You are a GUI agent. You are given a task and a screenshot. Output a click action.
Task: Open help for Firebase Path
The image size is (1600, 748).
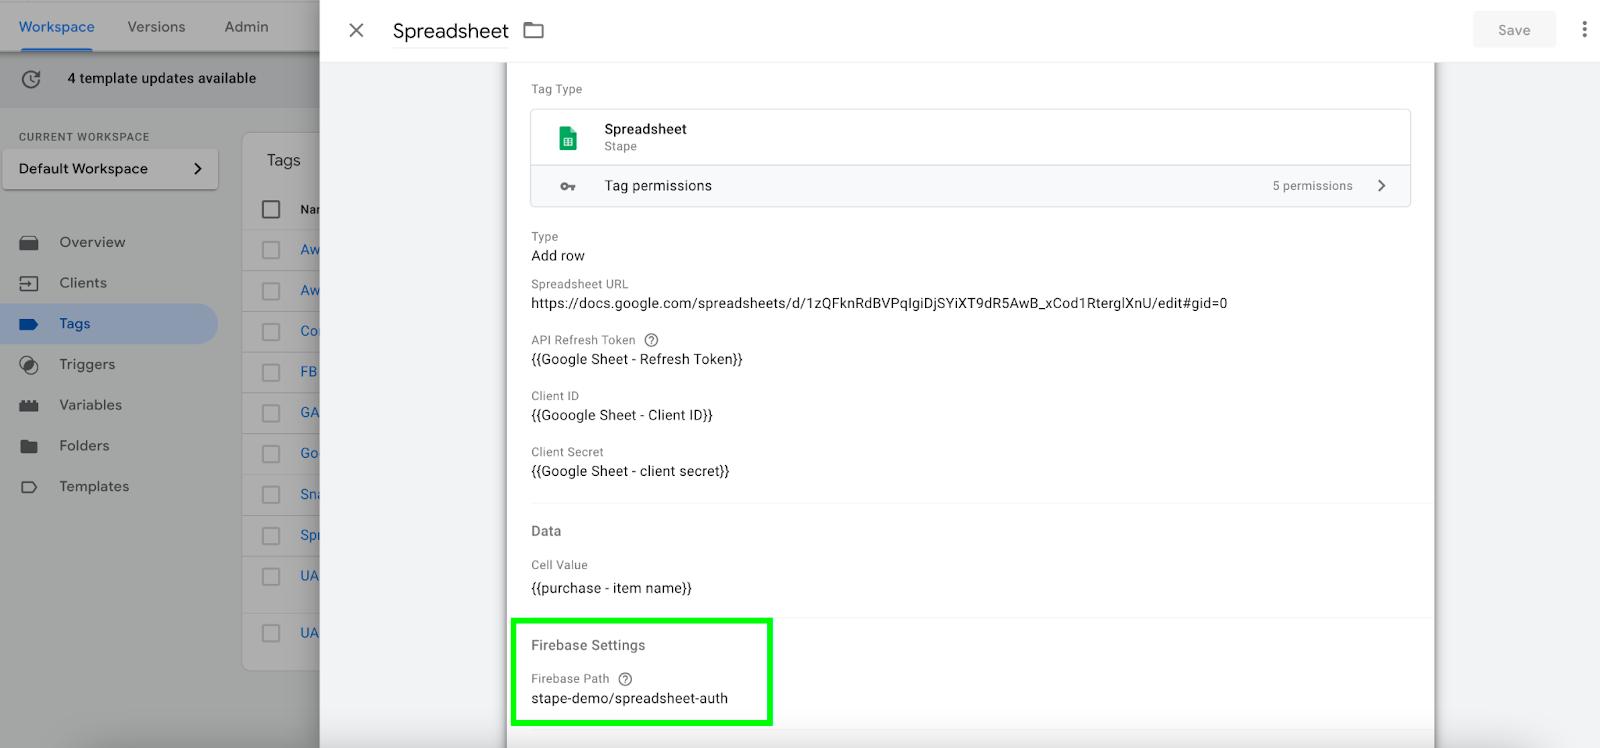[x=625, y=679]
